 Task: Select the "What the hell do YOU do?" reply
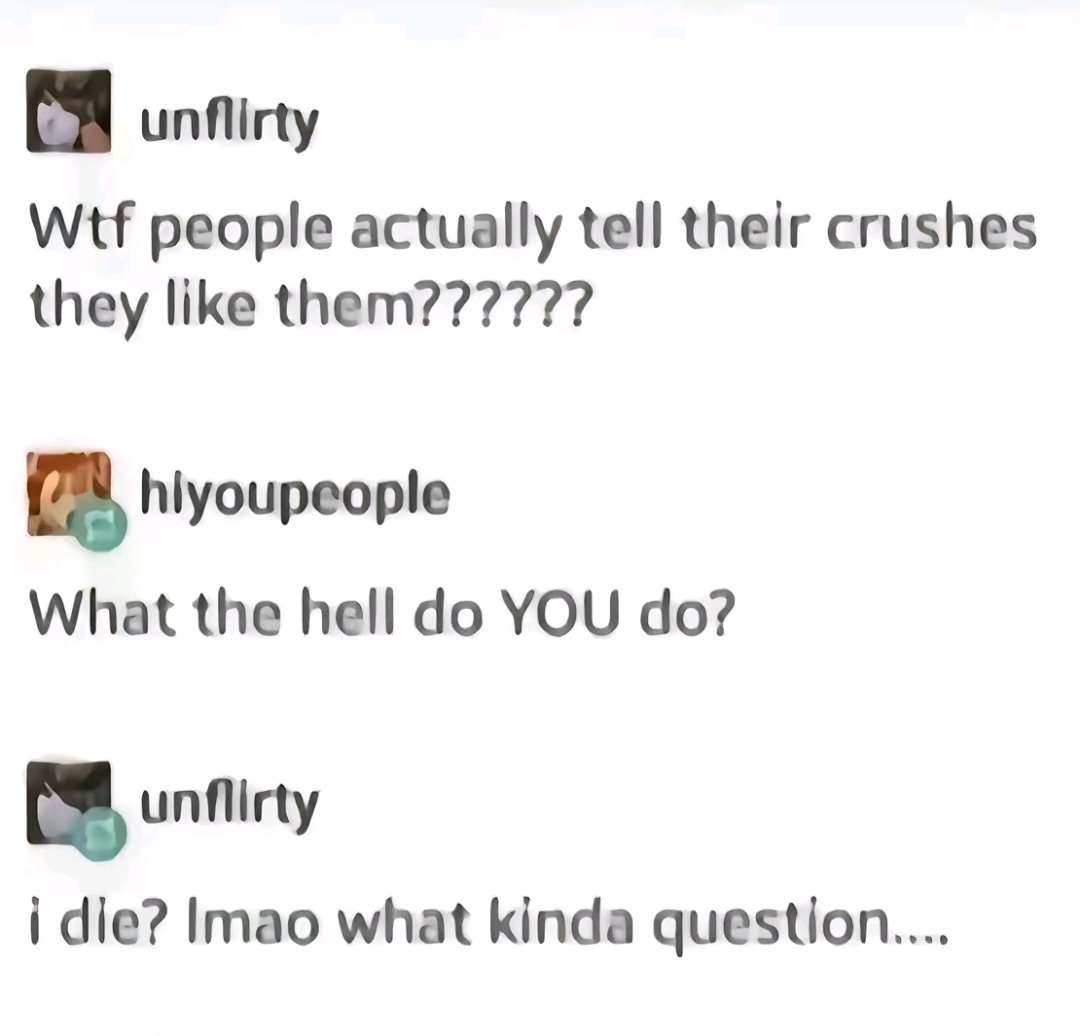click(382, 612)
